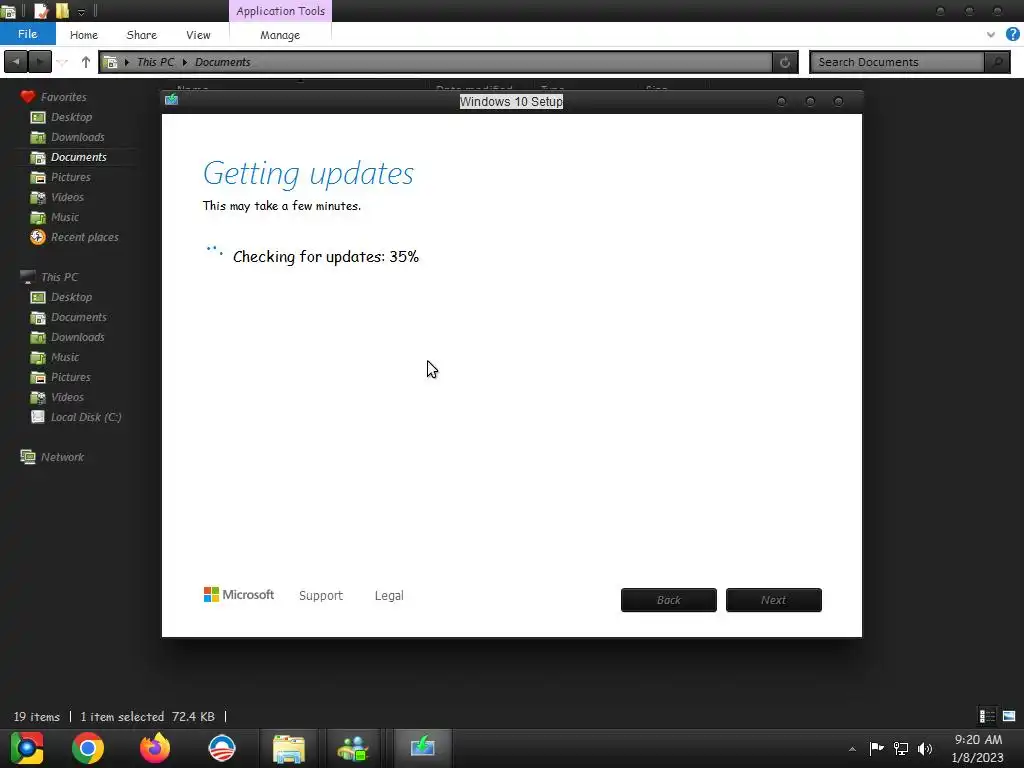Focus the Search Documents field
1024x768 pixels.
click(897, 62)
